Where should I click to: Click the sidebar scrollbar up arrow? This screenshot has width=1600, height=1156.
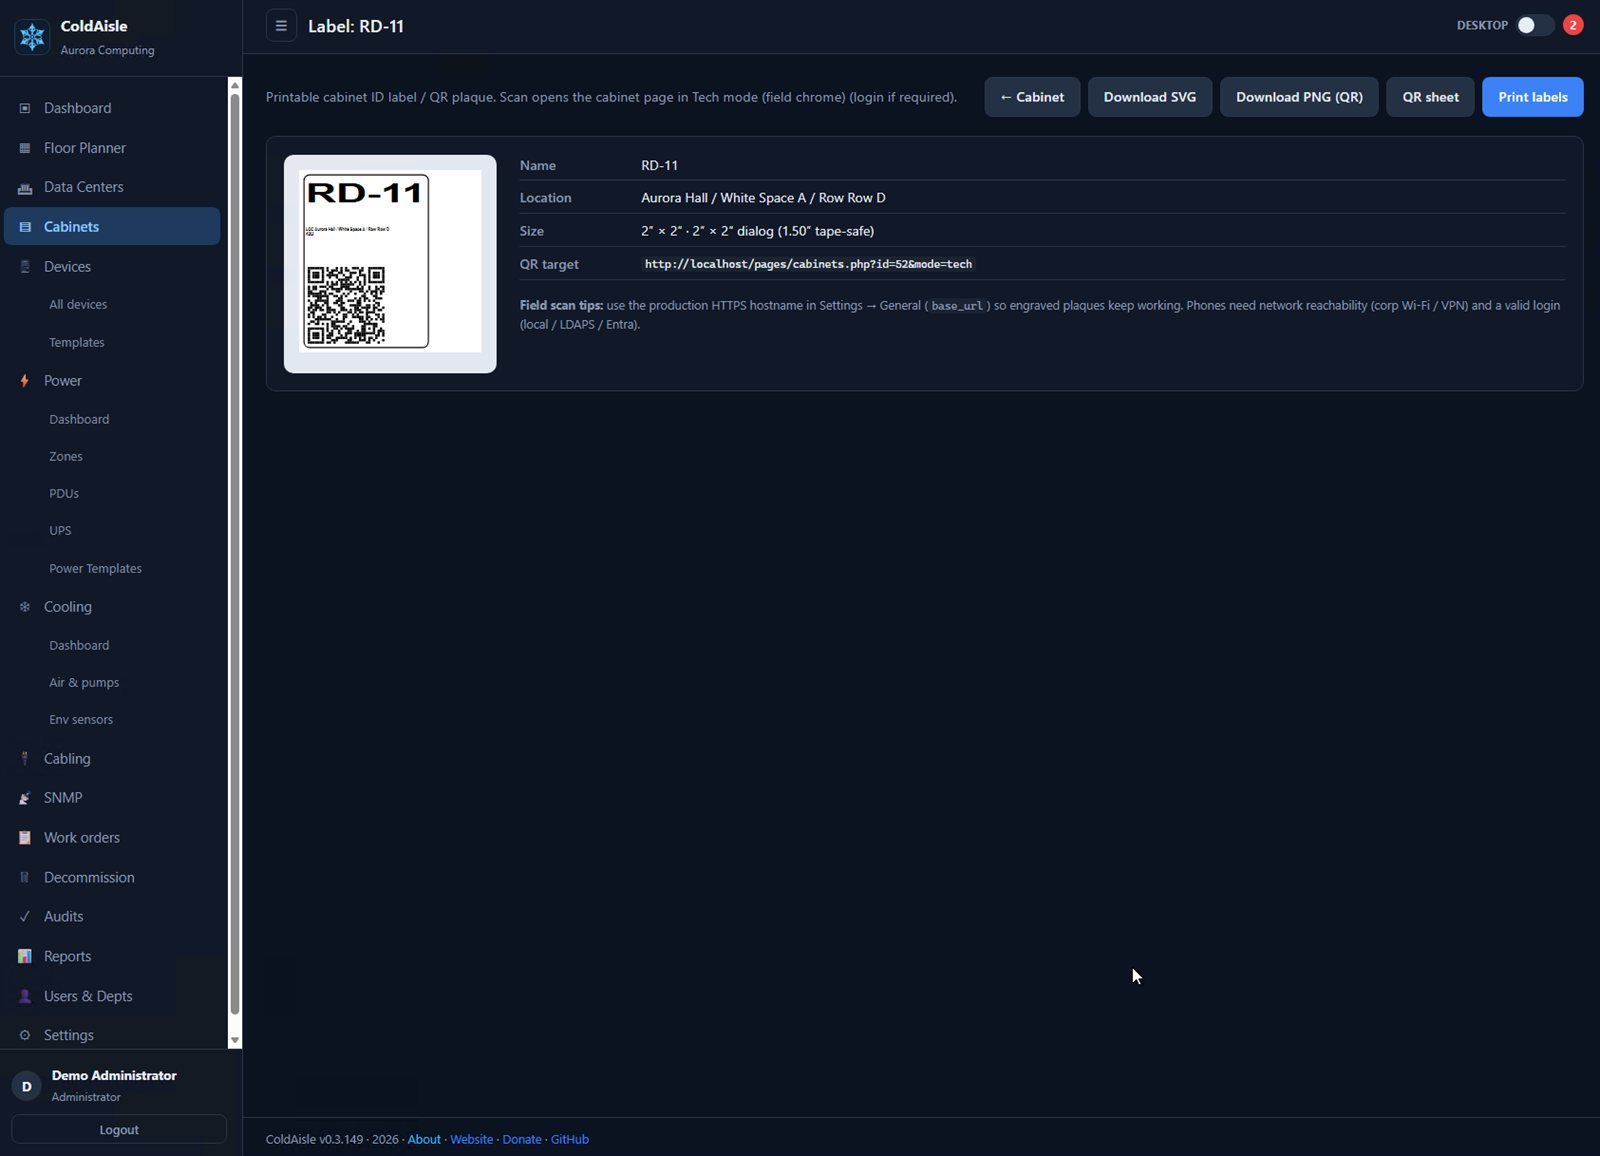coord(235,85)
